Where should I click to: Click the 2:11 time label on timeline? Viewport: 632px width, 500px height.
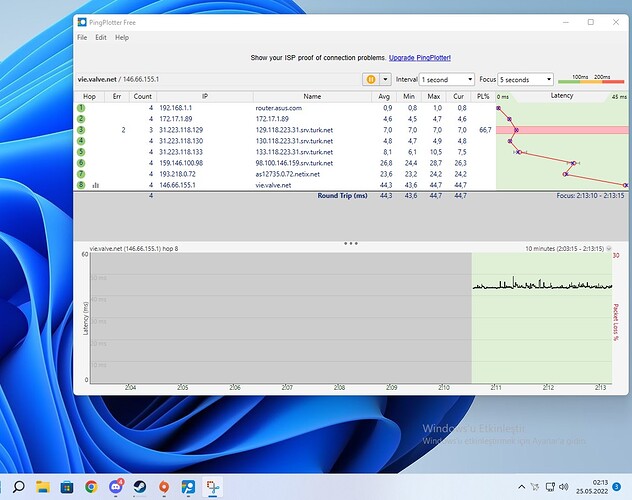click(496, 388)
